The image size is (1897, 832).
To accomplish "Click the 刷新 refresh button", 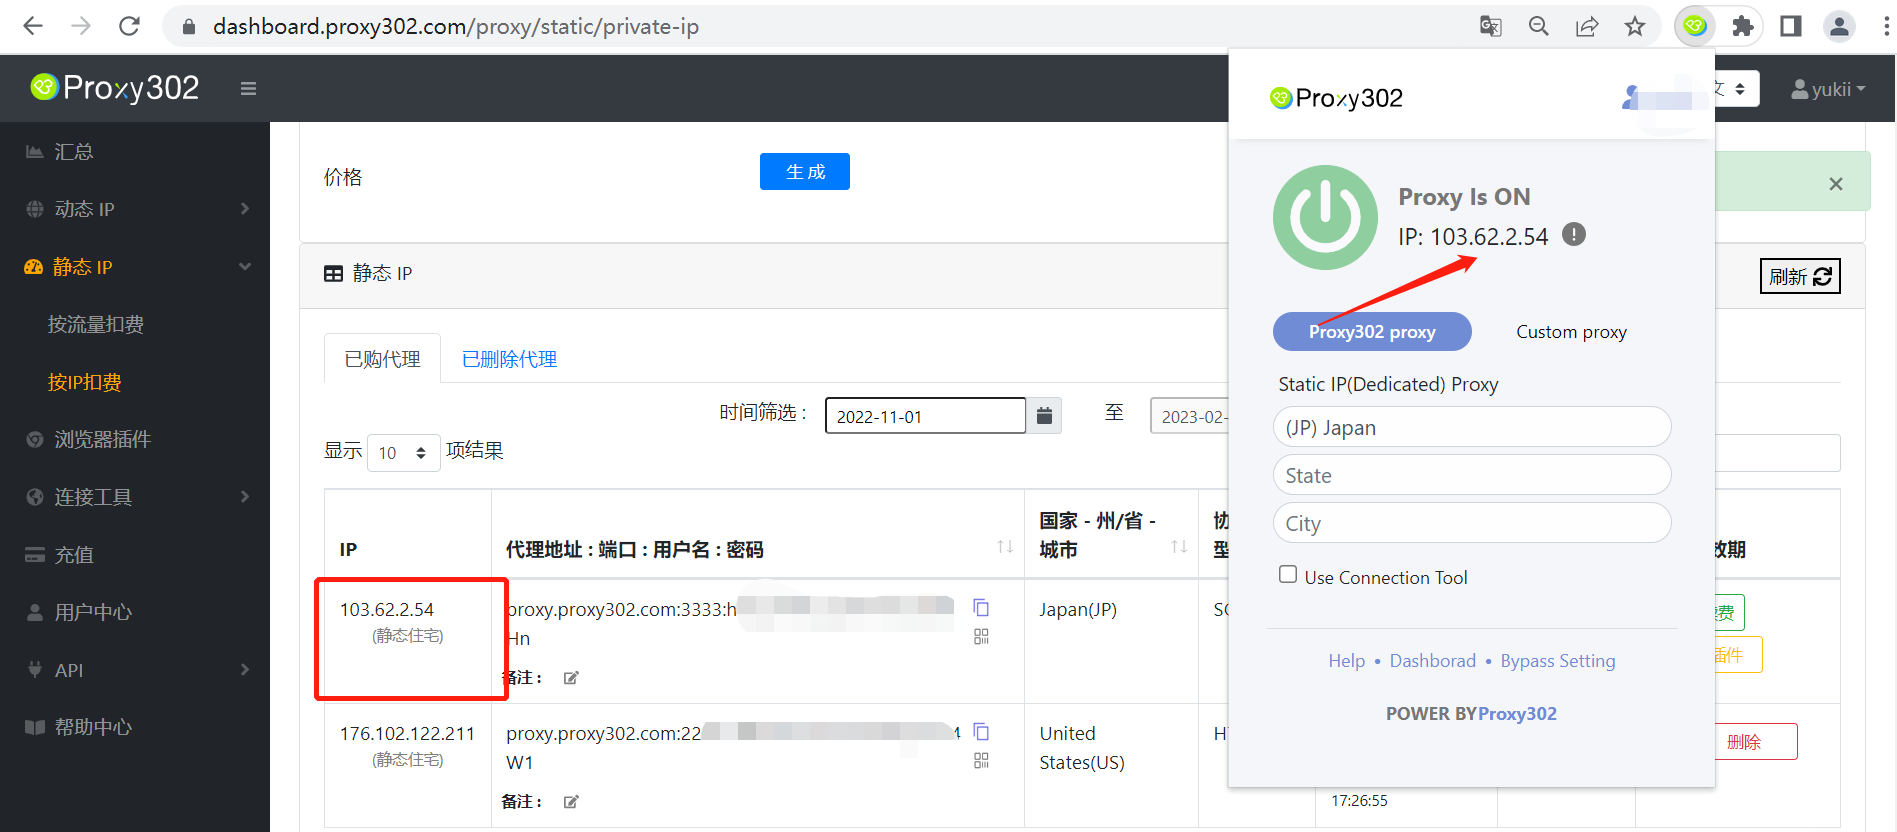I will tap(1800, 276).
